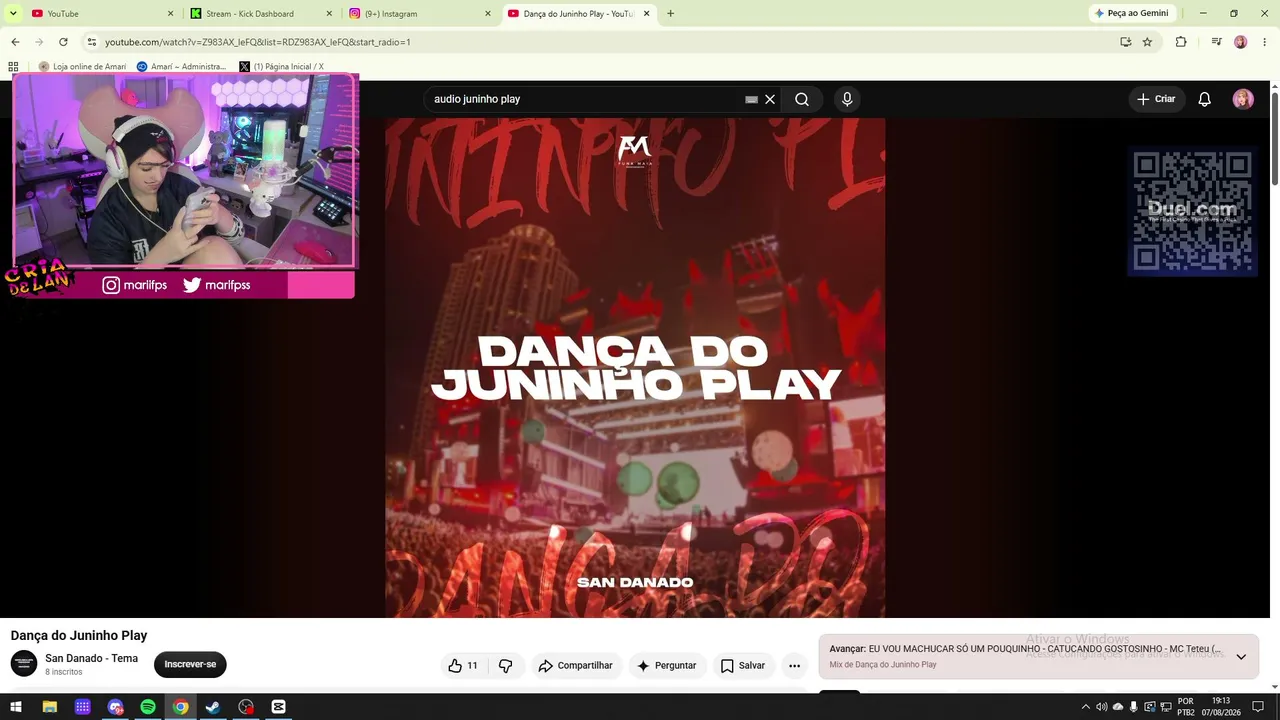Viewport: 1280px width, 720px height.
Task: Click the POR PTB2 language indicator
Action: click(x=1185, y=707)
